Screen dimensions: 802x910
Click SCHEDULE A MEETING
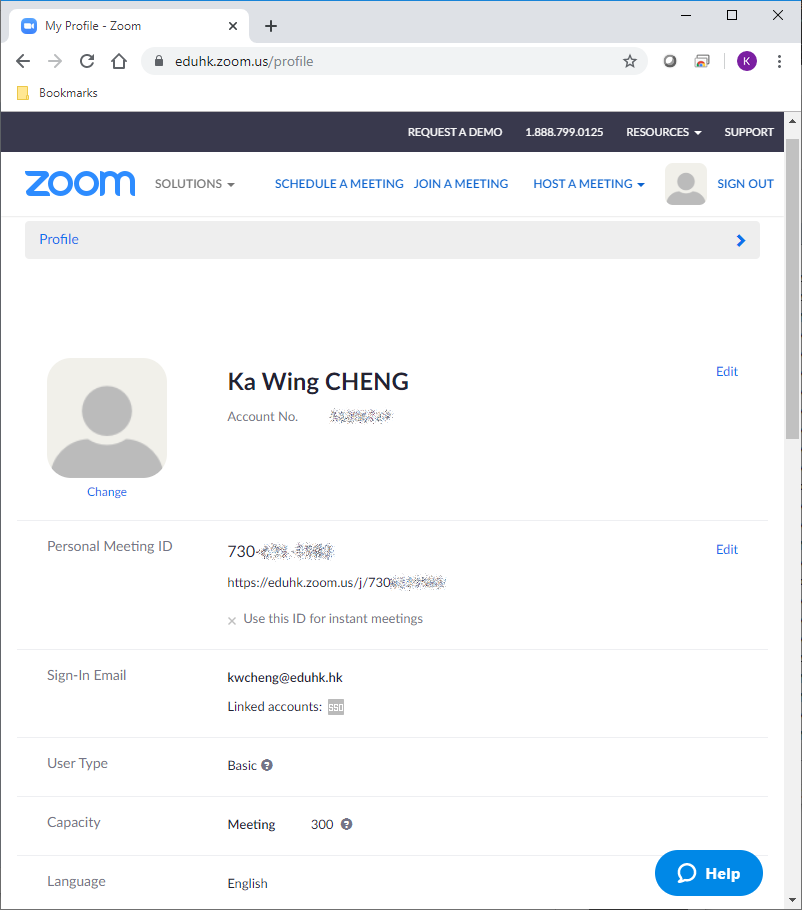pos(339,184)
